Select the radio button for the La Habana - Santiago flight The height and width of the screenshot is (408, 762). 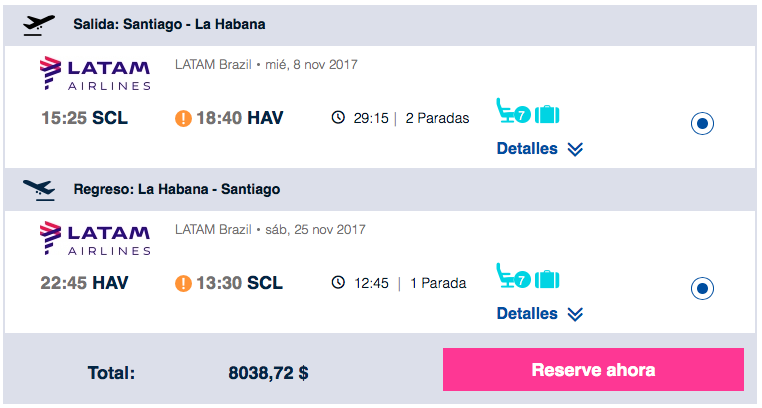coord(702,289)
